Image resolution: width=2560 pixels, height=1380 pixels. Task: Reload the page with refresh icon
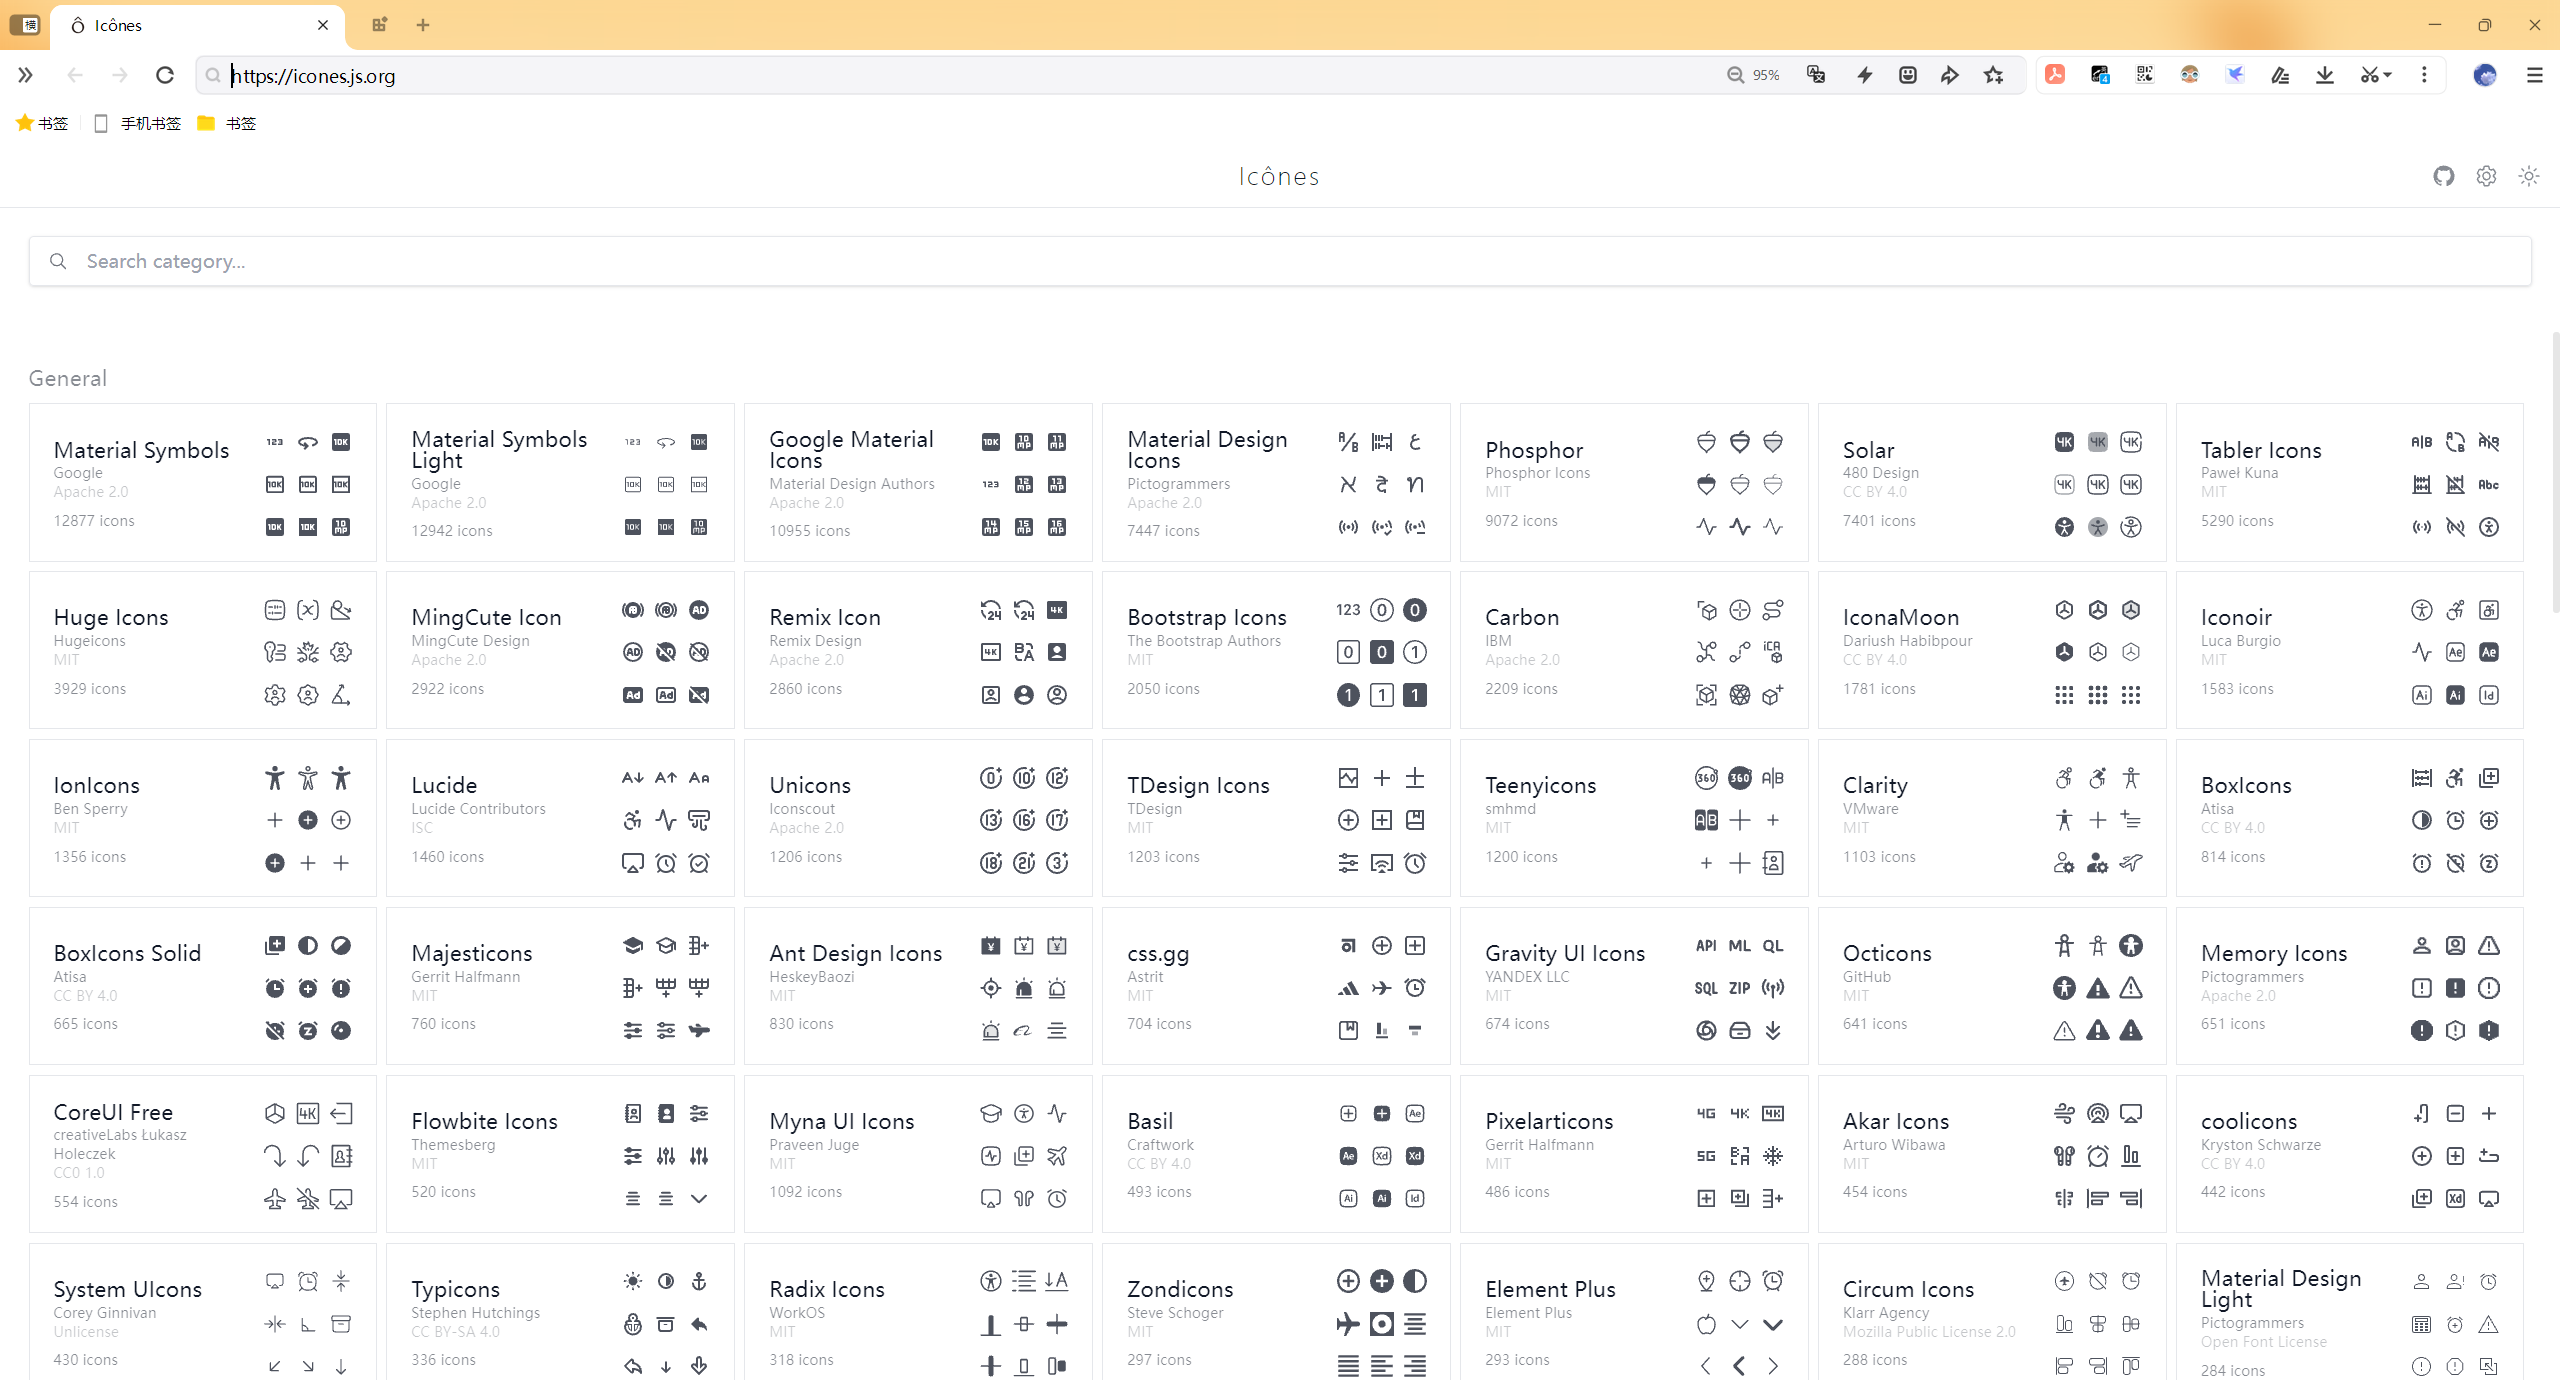pyautogui.click(x=165, y=75)
